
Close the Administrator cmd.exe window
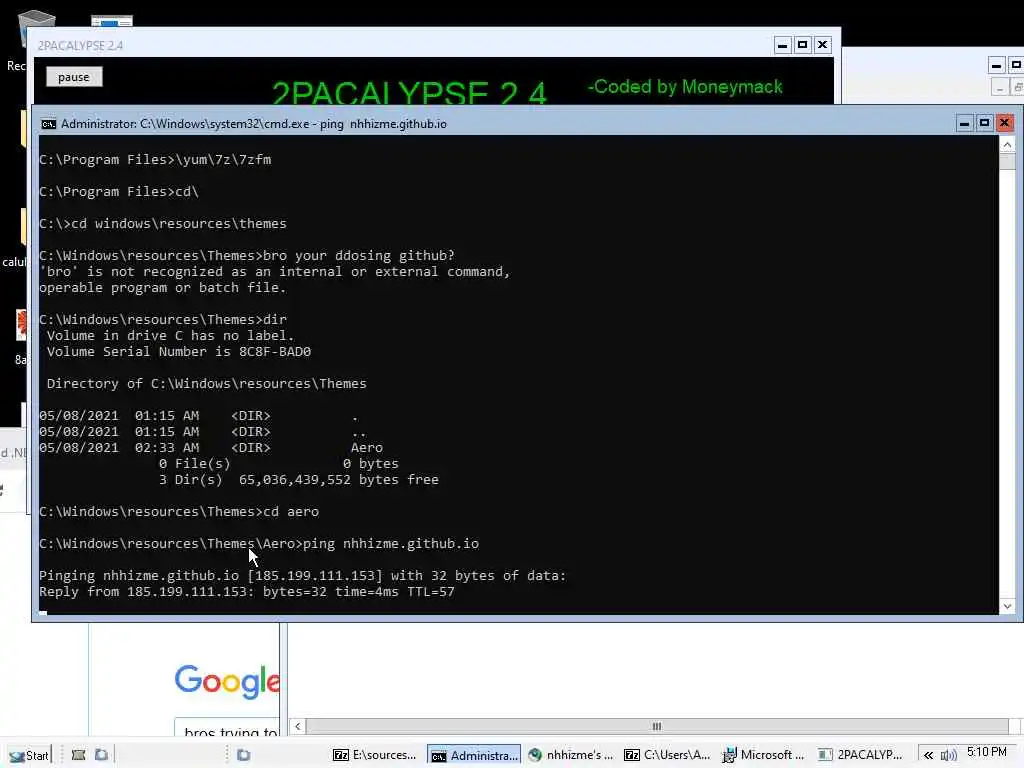click(1004, 123)
